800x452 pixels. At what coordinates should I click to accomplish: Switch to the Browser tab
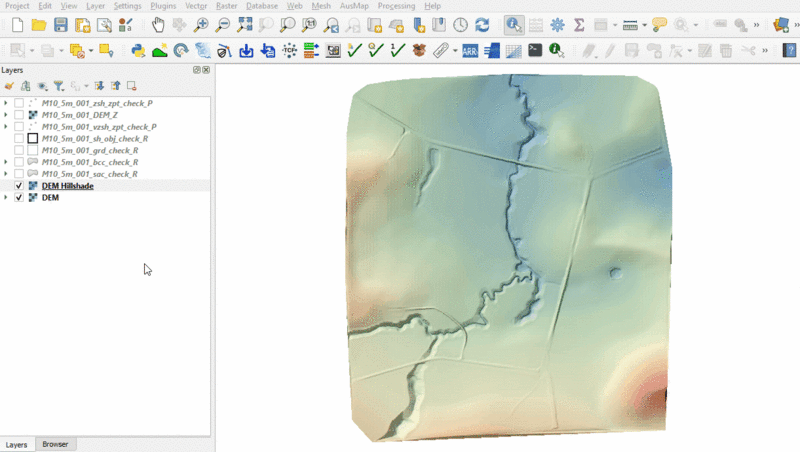(55, 444)
